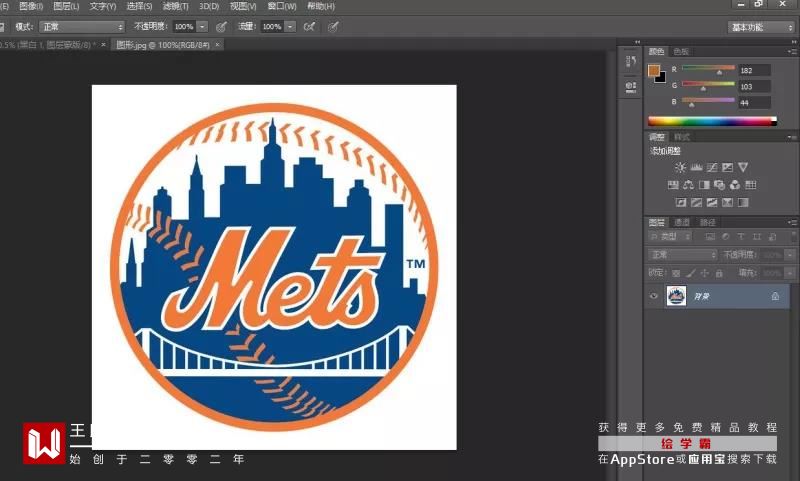Open the layer blend mode 正常 dropdown

pyautogui.click(x=682, y=255)
